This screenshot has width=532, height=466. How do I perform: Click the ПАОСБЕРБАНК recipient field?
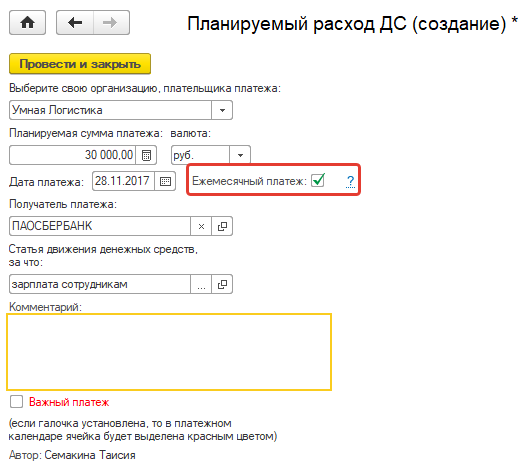point(100,226)
